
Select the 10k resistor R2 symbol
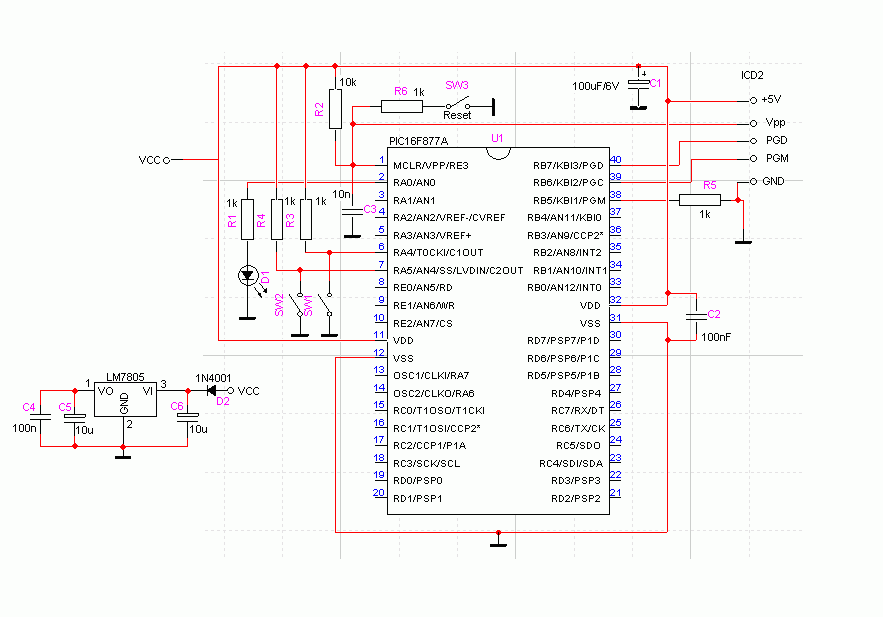pos(336,109)
